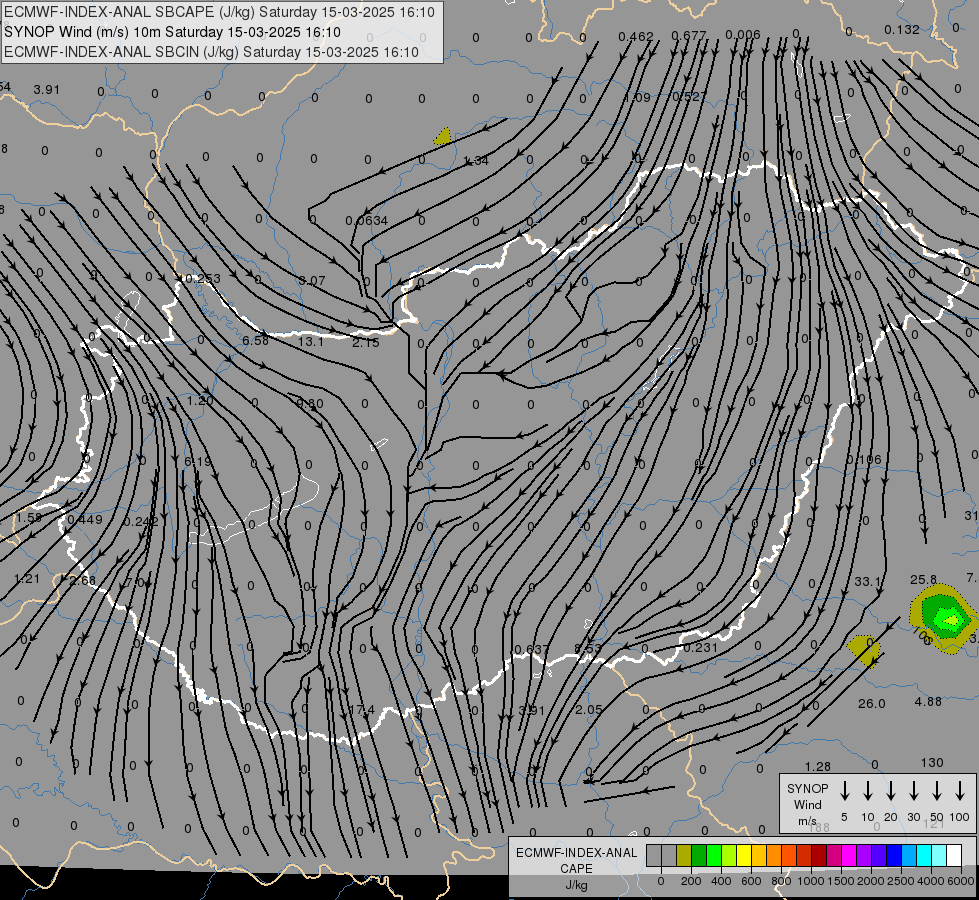Click the CAPE value '0.0634'
Image resolution: width=979 pixels, height=900 pixels.
pos(367,220)
